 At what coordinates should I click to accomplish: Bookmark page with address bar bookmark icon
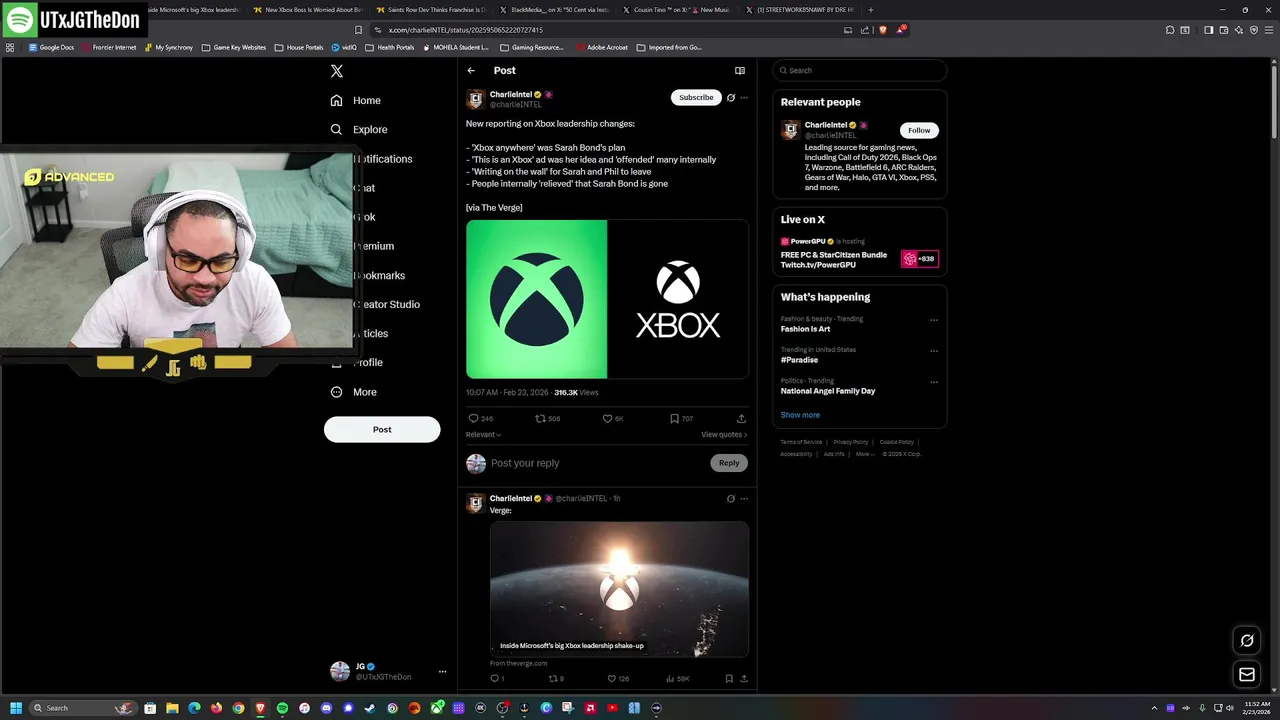tap(358, 30)
